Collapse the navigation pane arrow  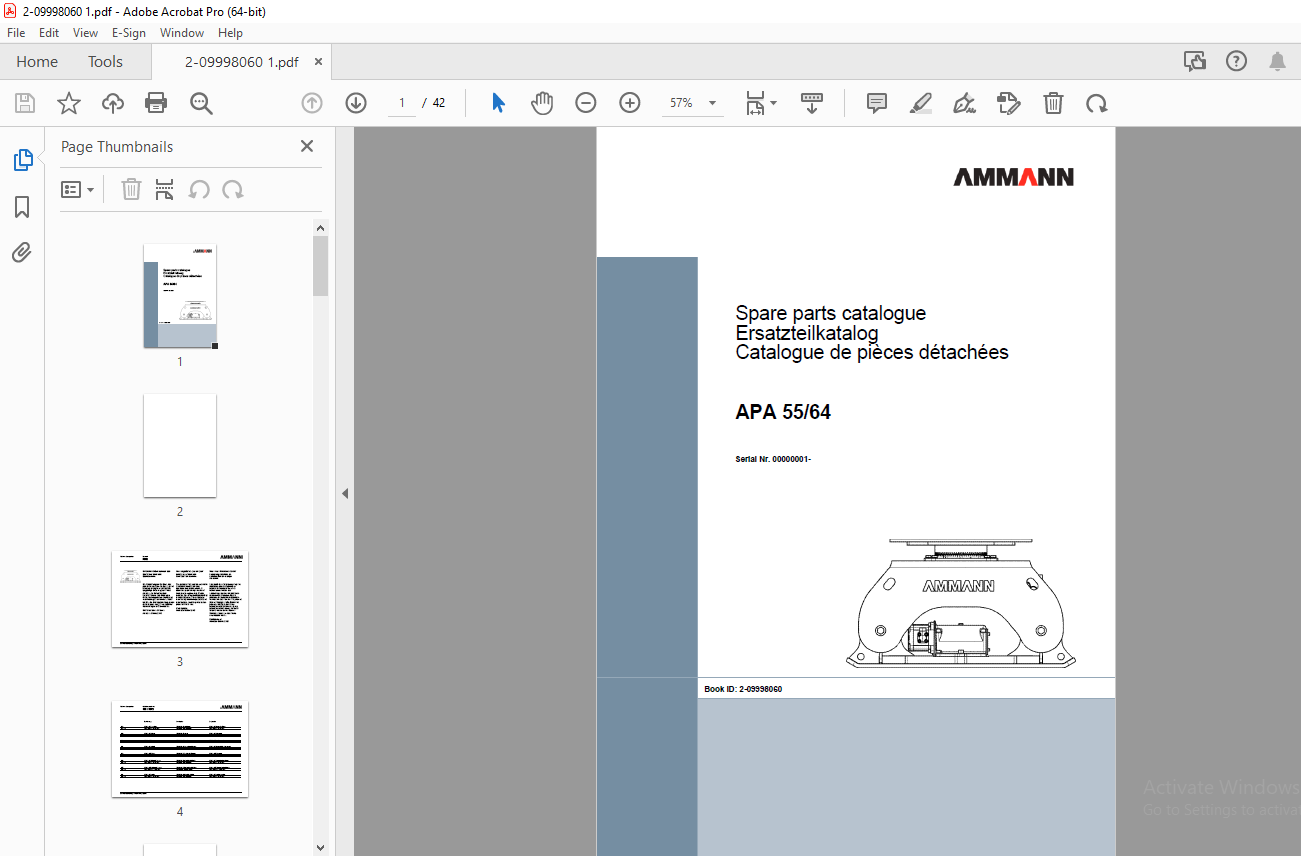[x=345, y=493]
